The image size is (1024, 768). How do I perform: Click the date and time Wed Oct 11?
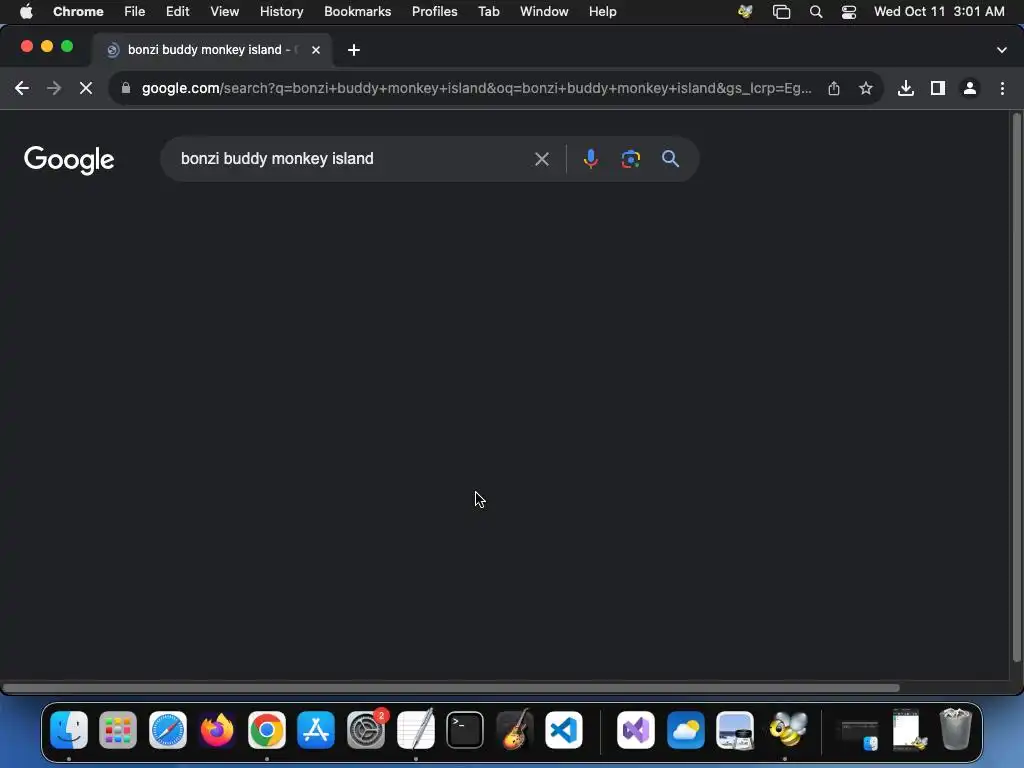939,12
